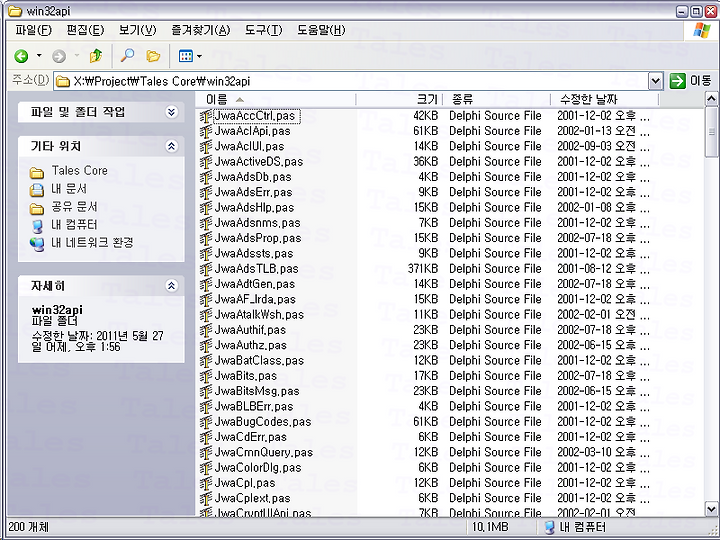Click the 공유 문서 folder icon

tap(37, 208)
